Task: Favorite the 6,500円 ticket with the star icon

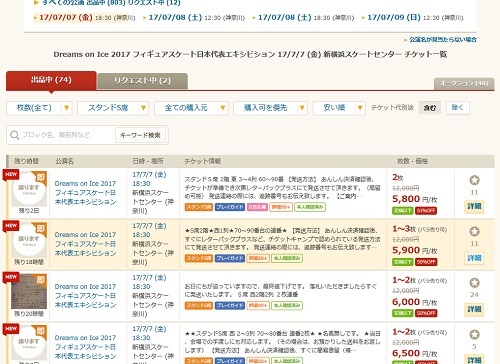Action: click(x=474, y=334)
